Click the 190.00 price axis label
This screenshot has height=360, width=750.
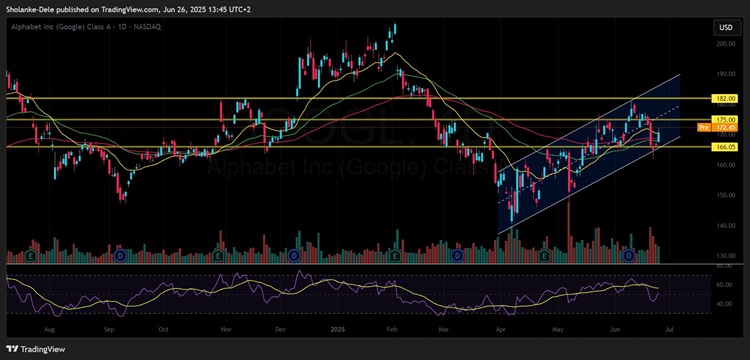[726, 74]
